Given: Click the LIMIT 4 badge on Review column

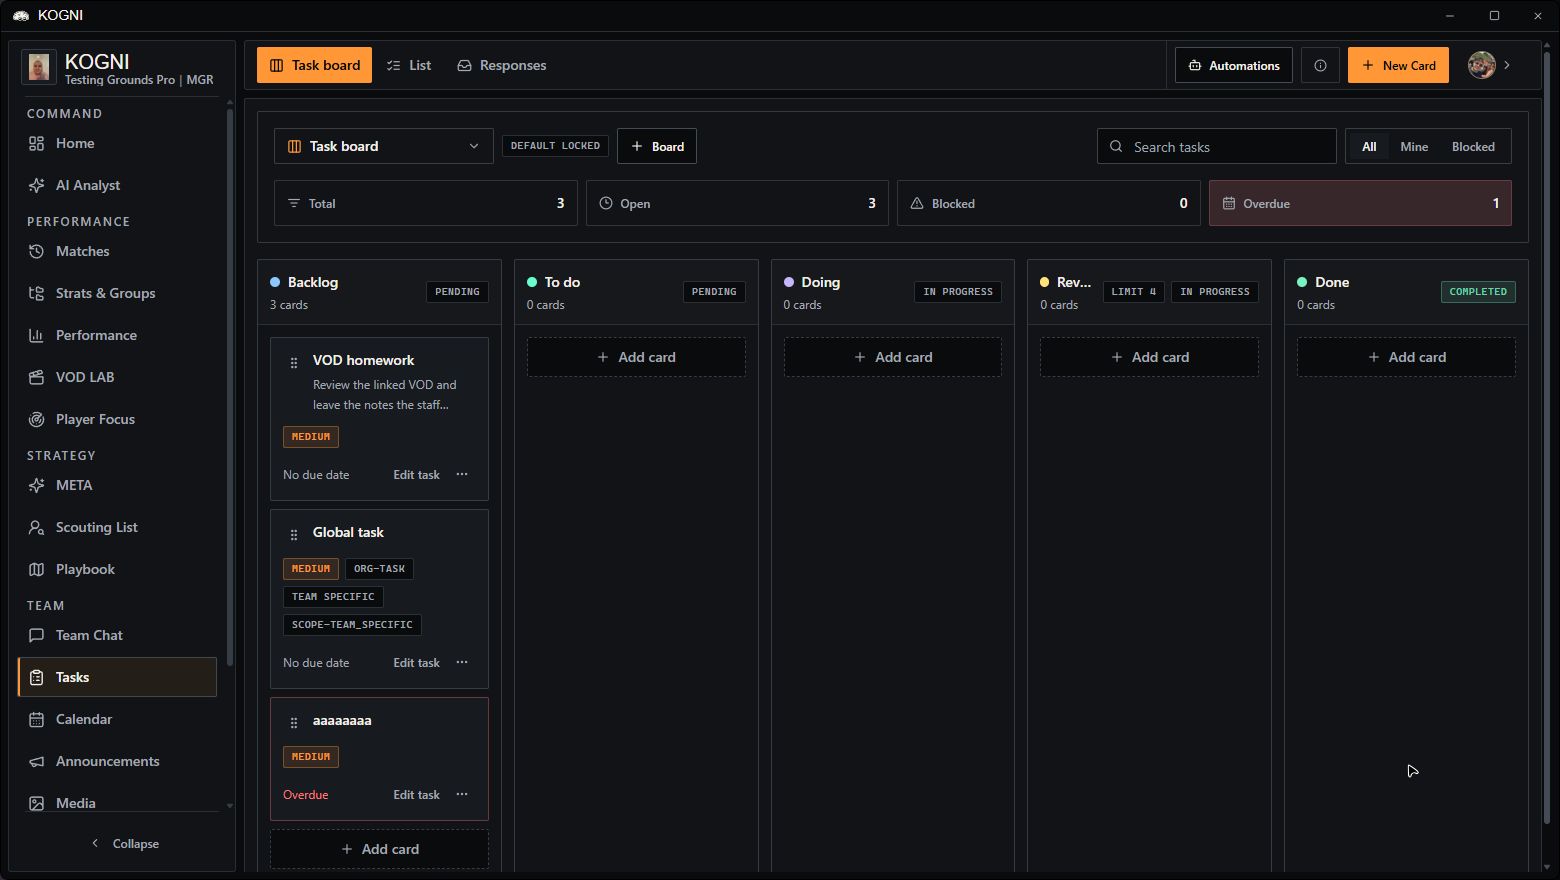Looking at the screenshot, I should (x=1133, y=292).
